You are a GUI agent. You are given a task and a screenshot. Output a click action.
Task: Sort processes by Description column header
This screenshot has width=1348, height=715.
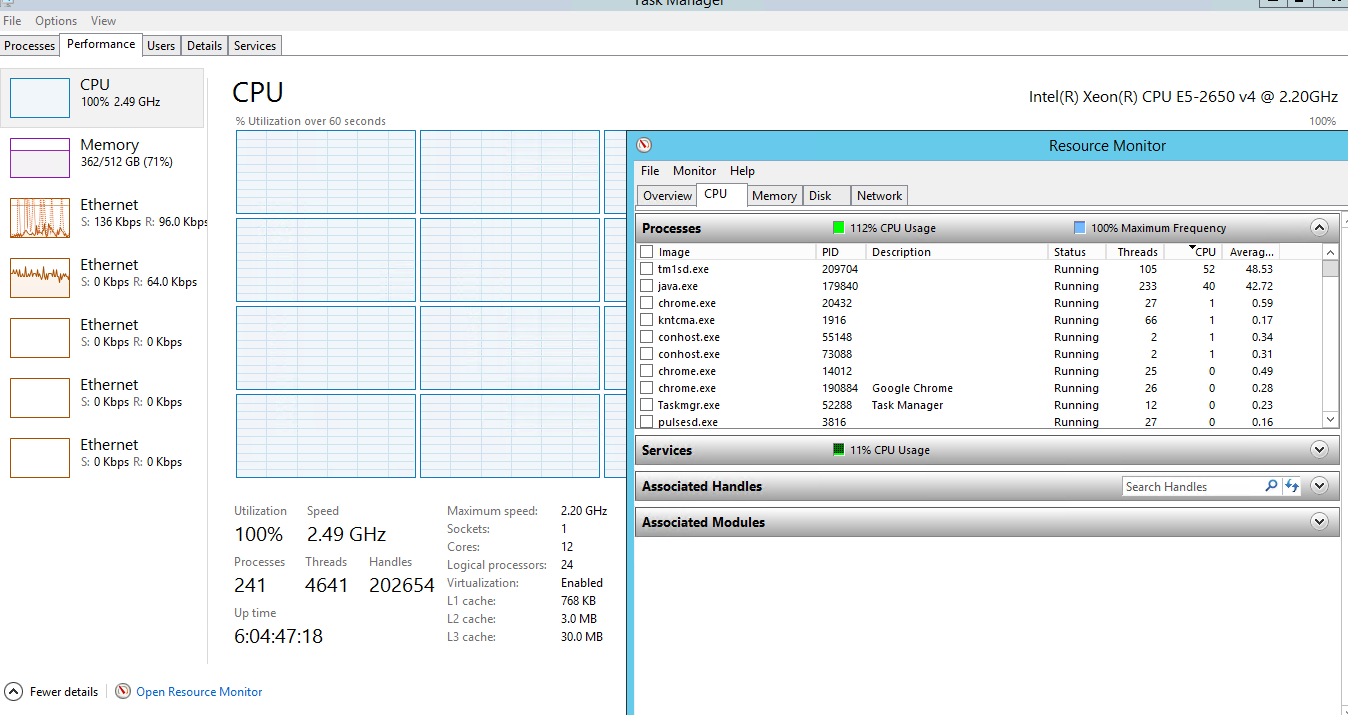(x=958, y=252)
